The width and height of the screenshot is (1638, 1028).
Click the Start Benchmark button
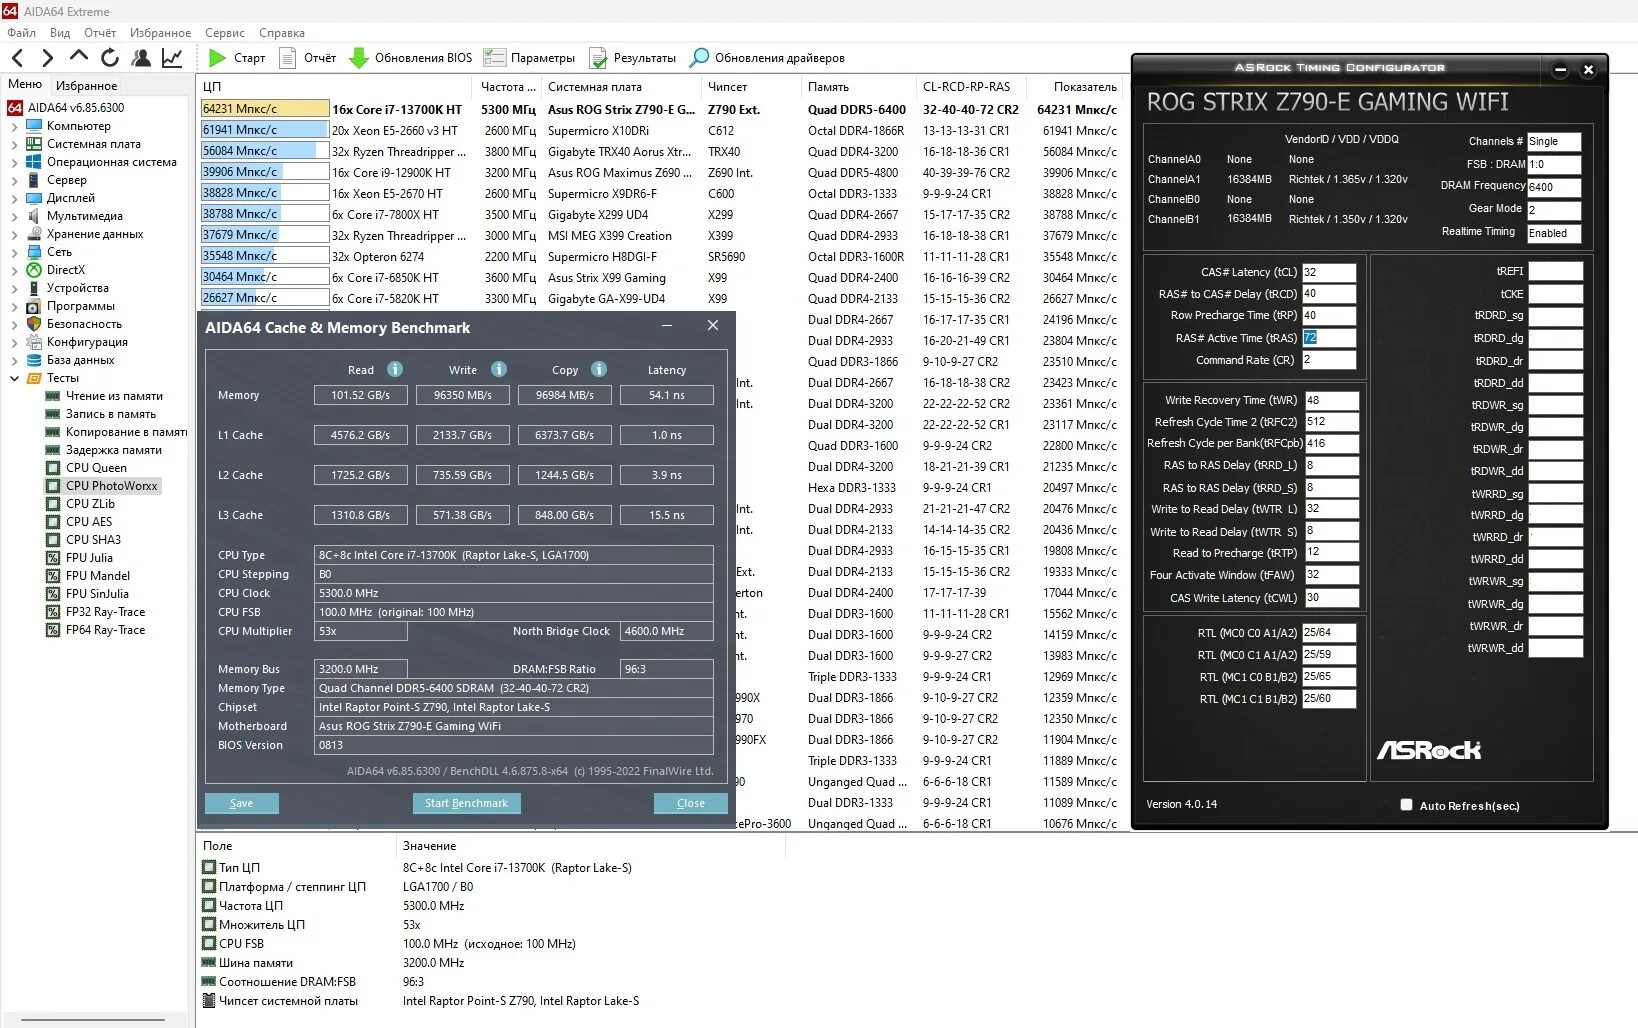click(466, 803)
